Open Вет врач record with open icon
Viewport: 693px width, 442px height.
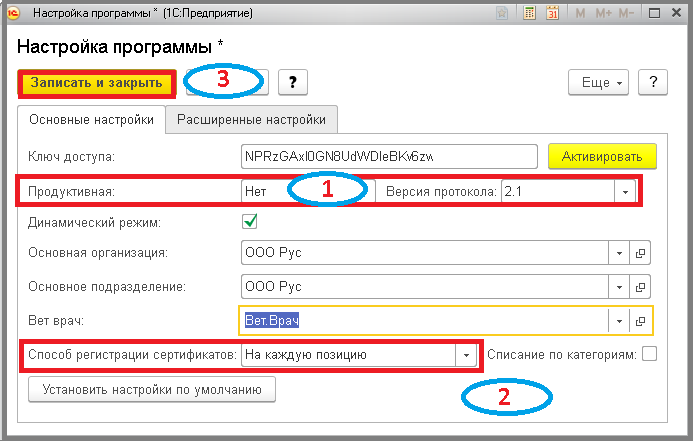(x=640, y=321)
